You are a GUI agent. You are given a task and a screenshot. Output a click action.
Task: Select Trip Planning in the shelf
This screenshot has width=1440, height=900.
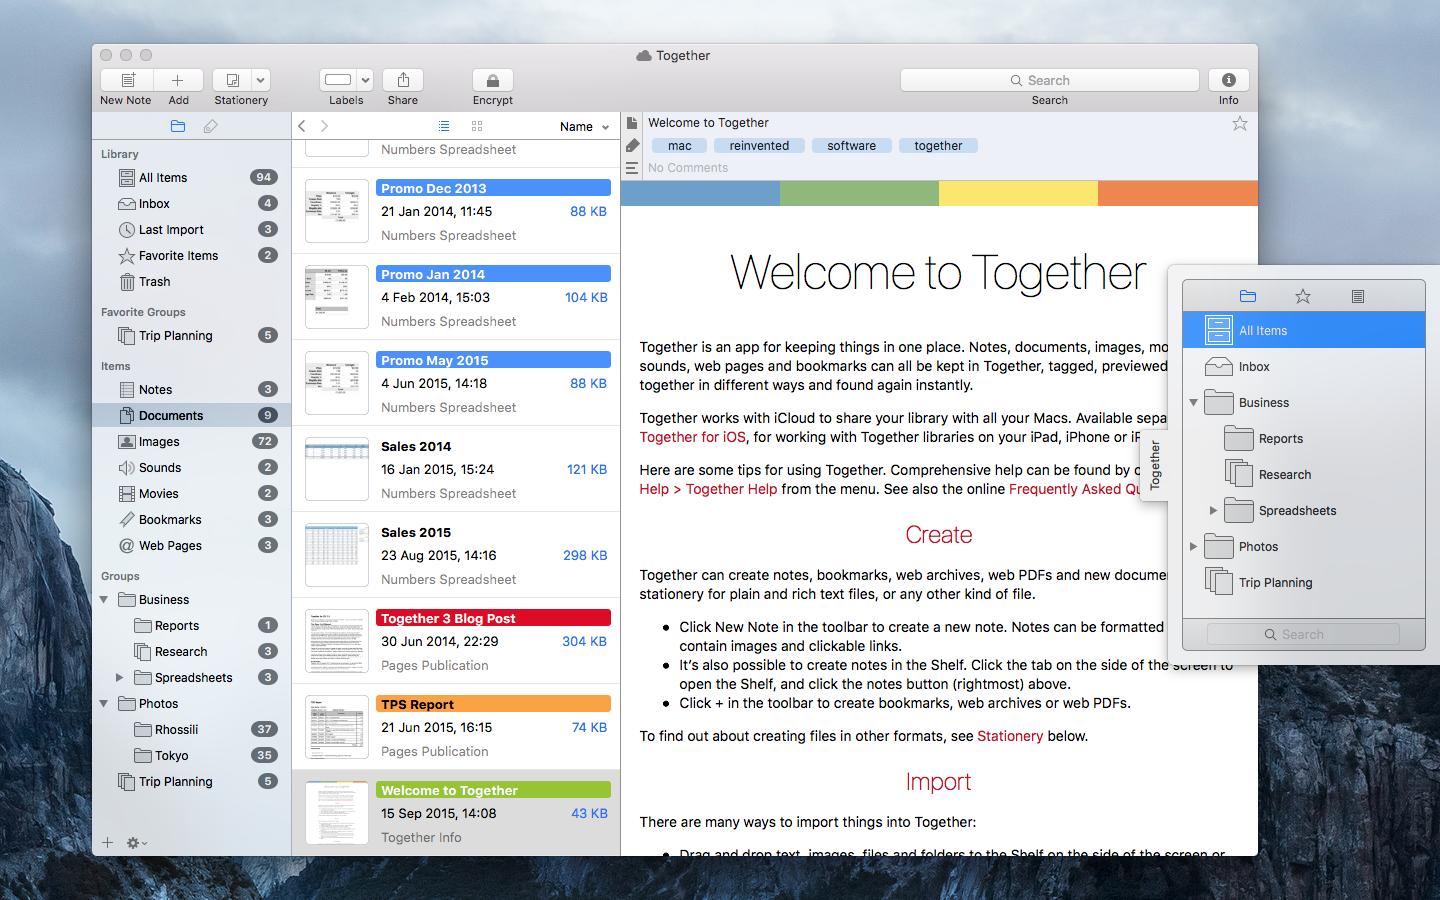(x=1275, y=583)
